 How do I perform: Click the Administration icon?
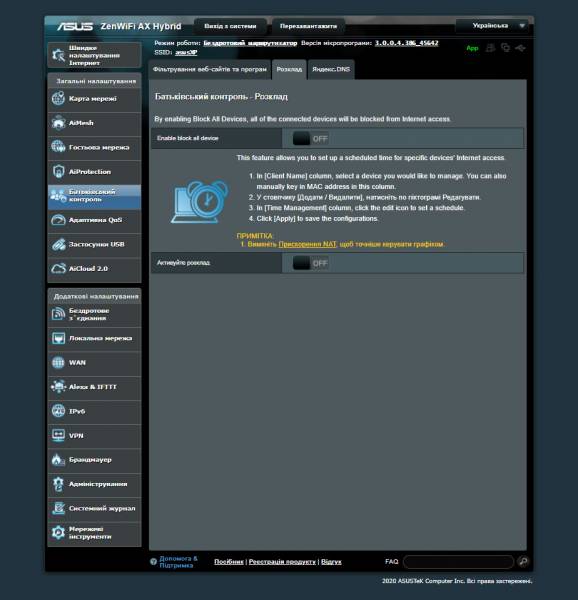point(59,484)
